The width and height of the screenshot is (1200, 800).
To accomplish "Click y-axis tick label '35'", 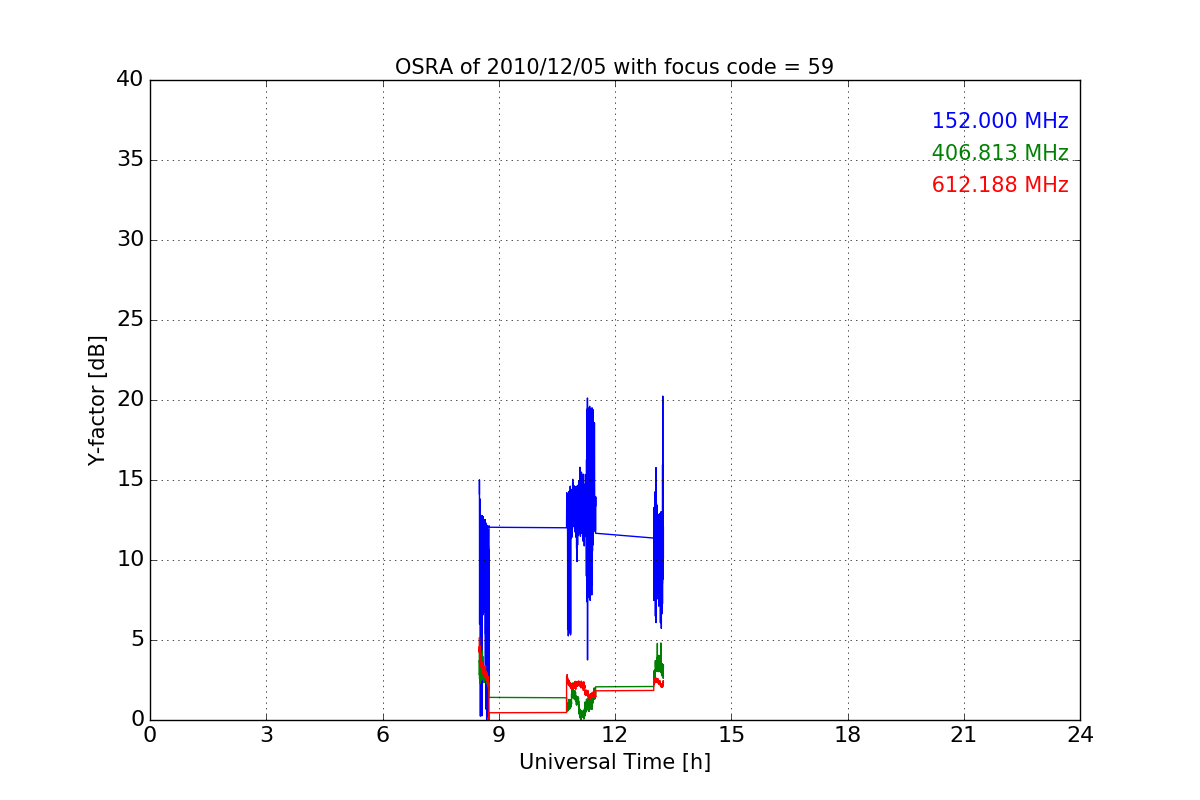I will 130,160.
